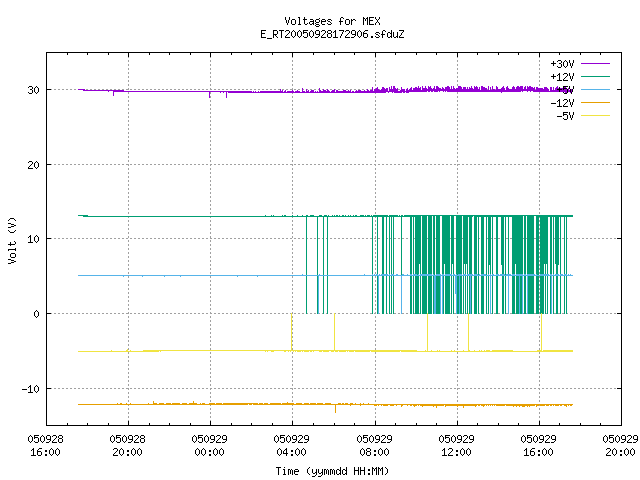Click the green +12V legend line sample

point(595,76)
